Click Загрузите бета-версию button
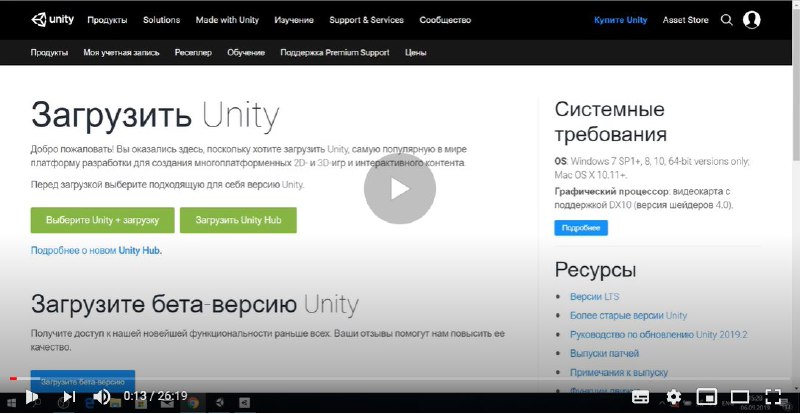800x414 pixels. pyautogui.click(x=83, y=381)
